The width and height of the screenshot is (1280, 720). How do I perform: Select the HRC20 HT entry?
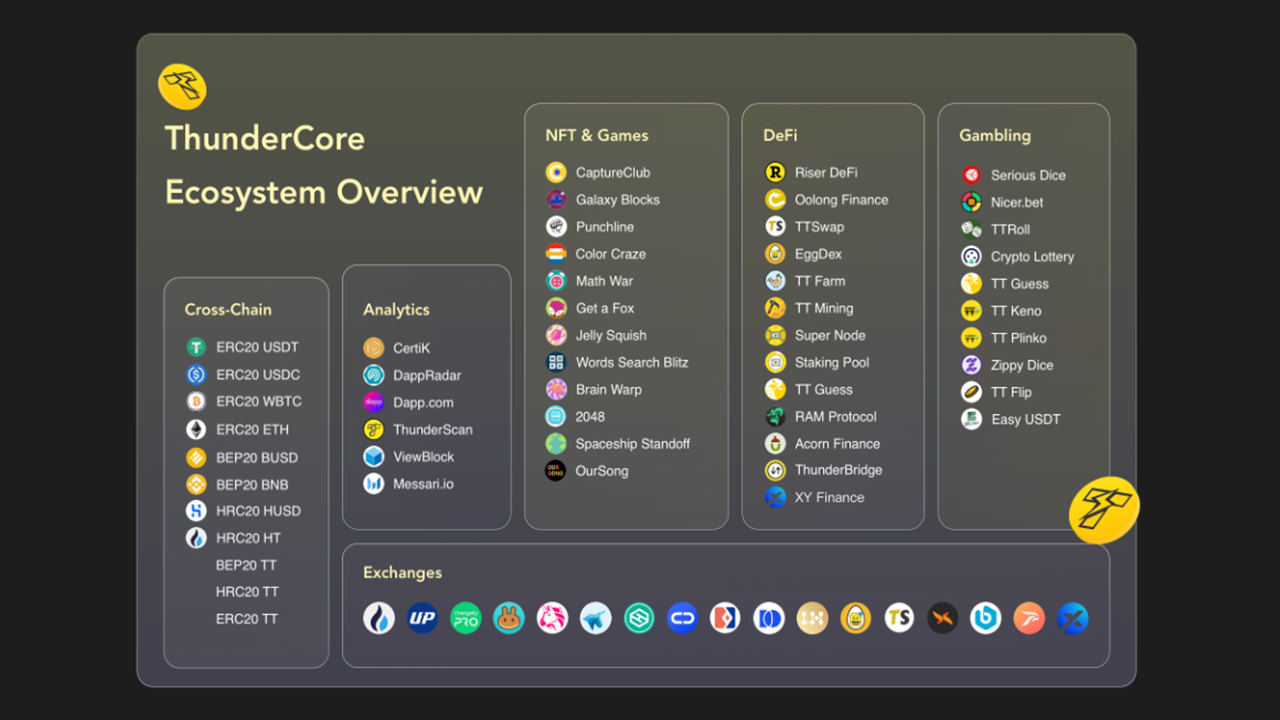233,538
